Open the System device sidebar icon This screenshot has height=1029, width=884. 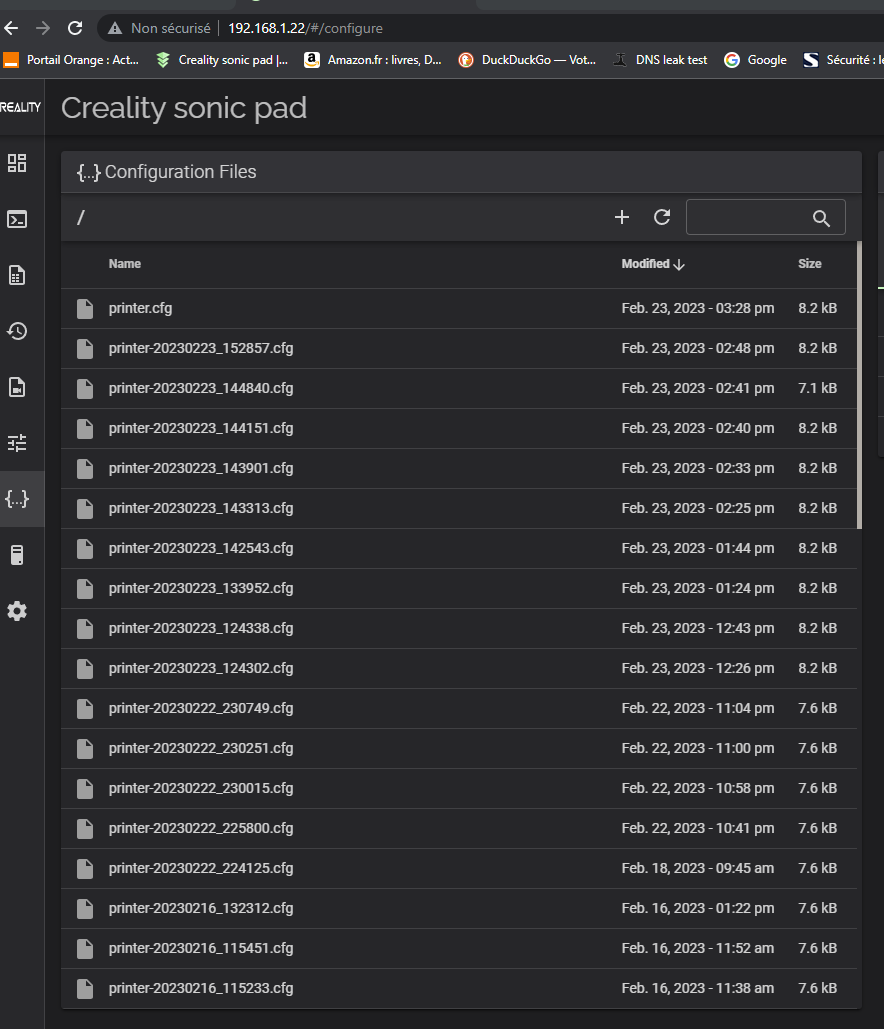click(x=17, y=555)
